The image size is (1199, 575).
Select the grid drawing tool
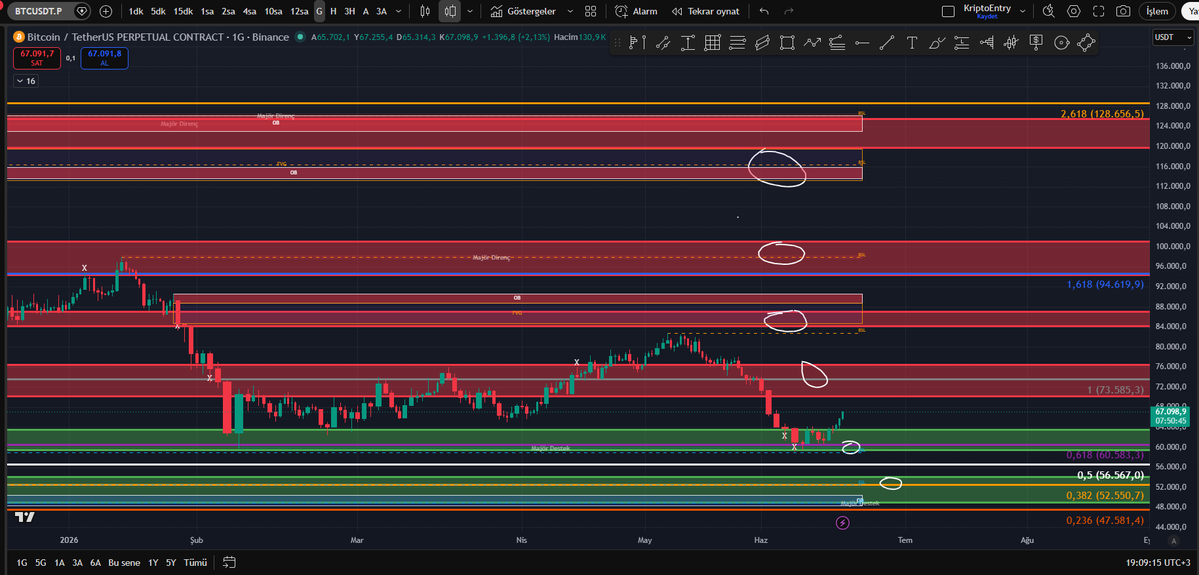(713, 43)
